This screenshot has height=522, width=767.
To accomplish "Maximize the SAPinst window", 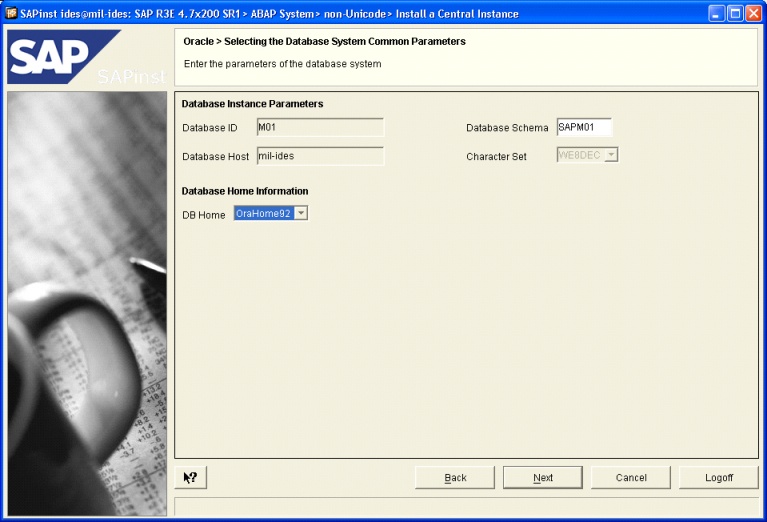I will [735, 13].
